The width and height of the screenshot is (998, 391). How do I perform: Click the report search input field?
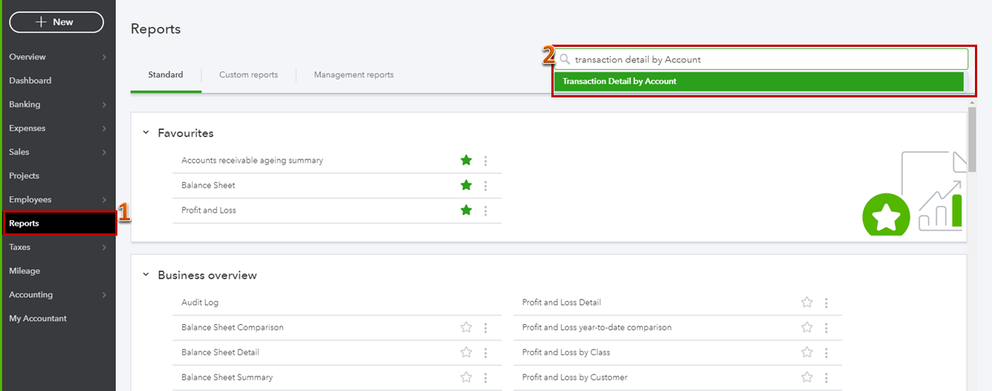[761, 59]
